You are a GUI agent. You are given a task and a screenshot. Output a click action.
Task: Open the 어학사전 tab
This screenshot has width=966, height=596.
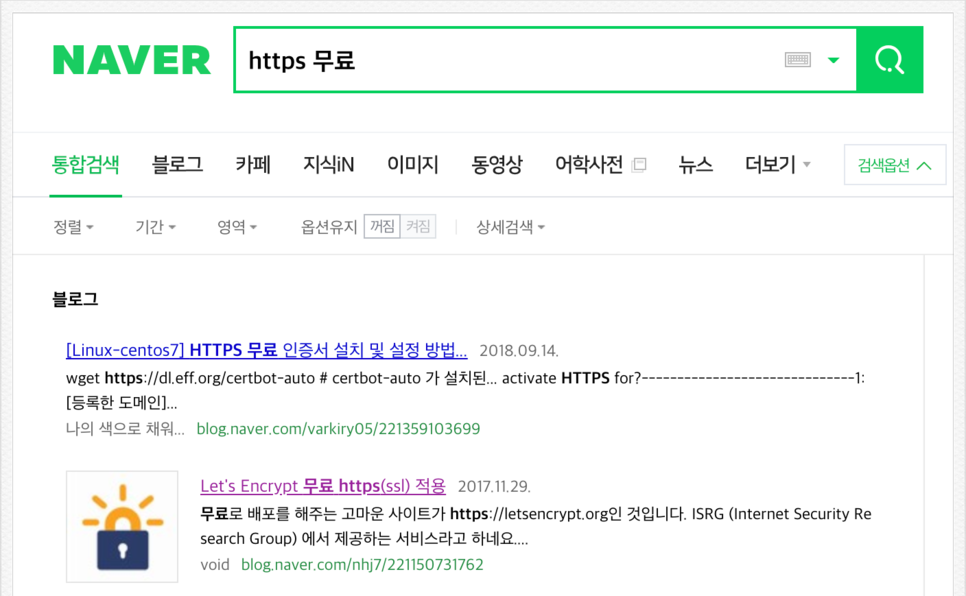(589, 165)
